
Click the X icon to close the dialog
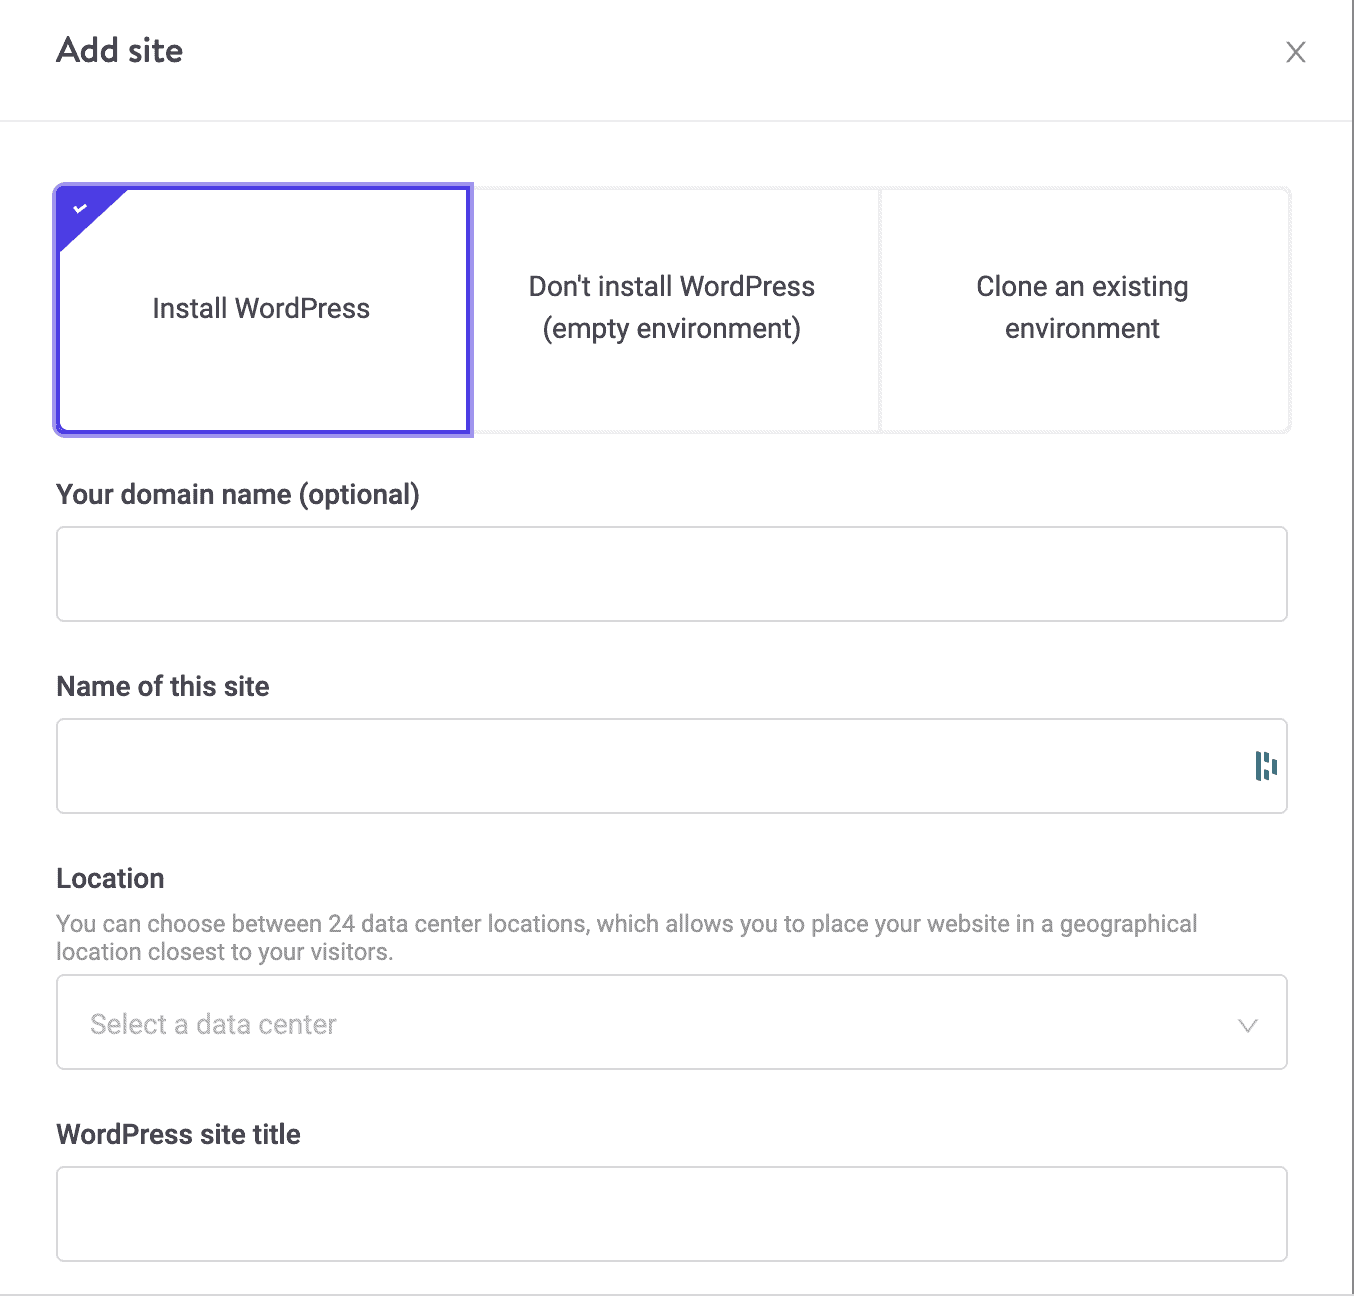click(x=1295, y=52)
